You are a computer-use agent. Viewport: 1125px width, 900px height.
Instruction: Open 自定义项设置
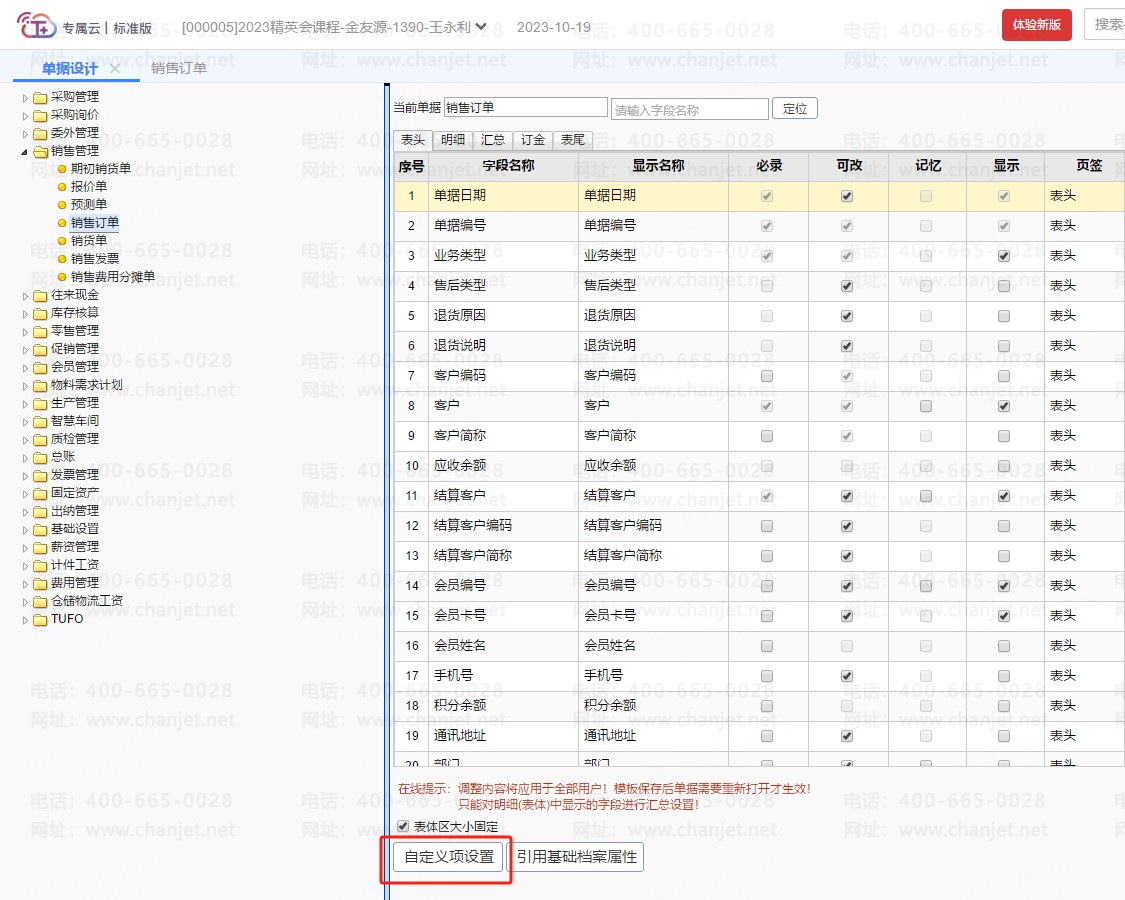coord(449,857)
